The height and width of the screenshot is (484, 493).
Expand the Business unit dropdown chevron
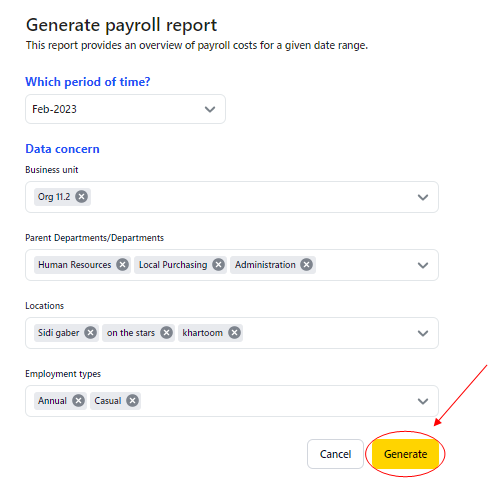[423, 197]
